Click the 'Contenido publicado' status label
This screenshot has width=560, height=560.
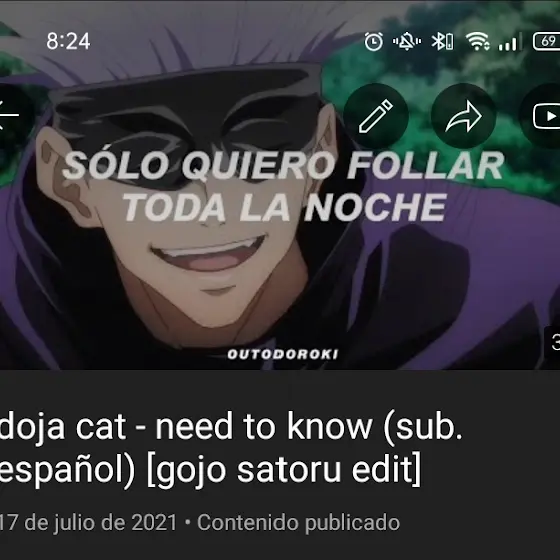point(299,522)
